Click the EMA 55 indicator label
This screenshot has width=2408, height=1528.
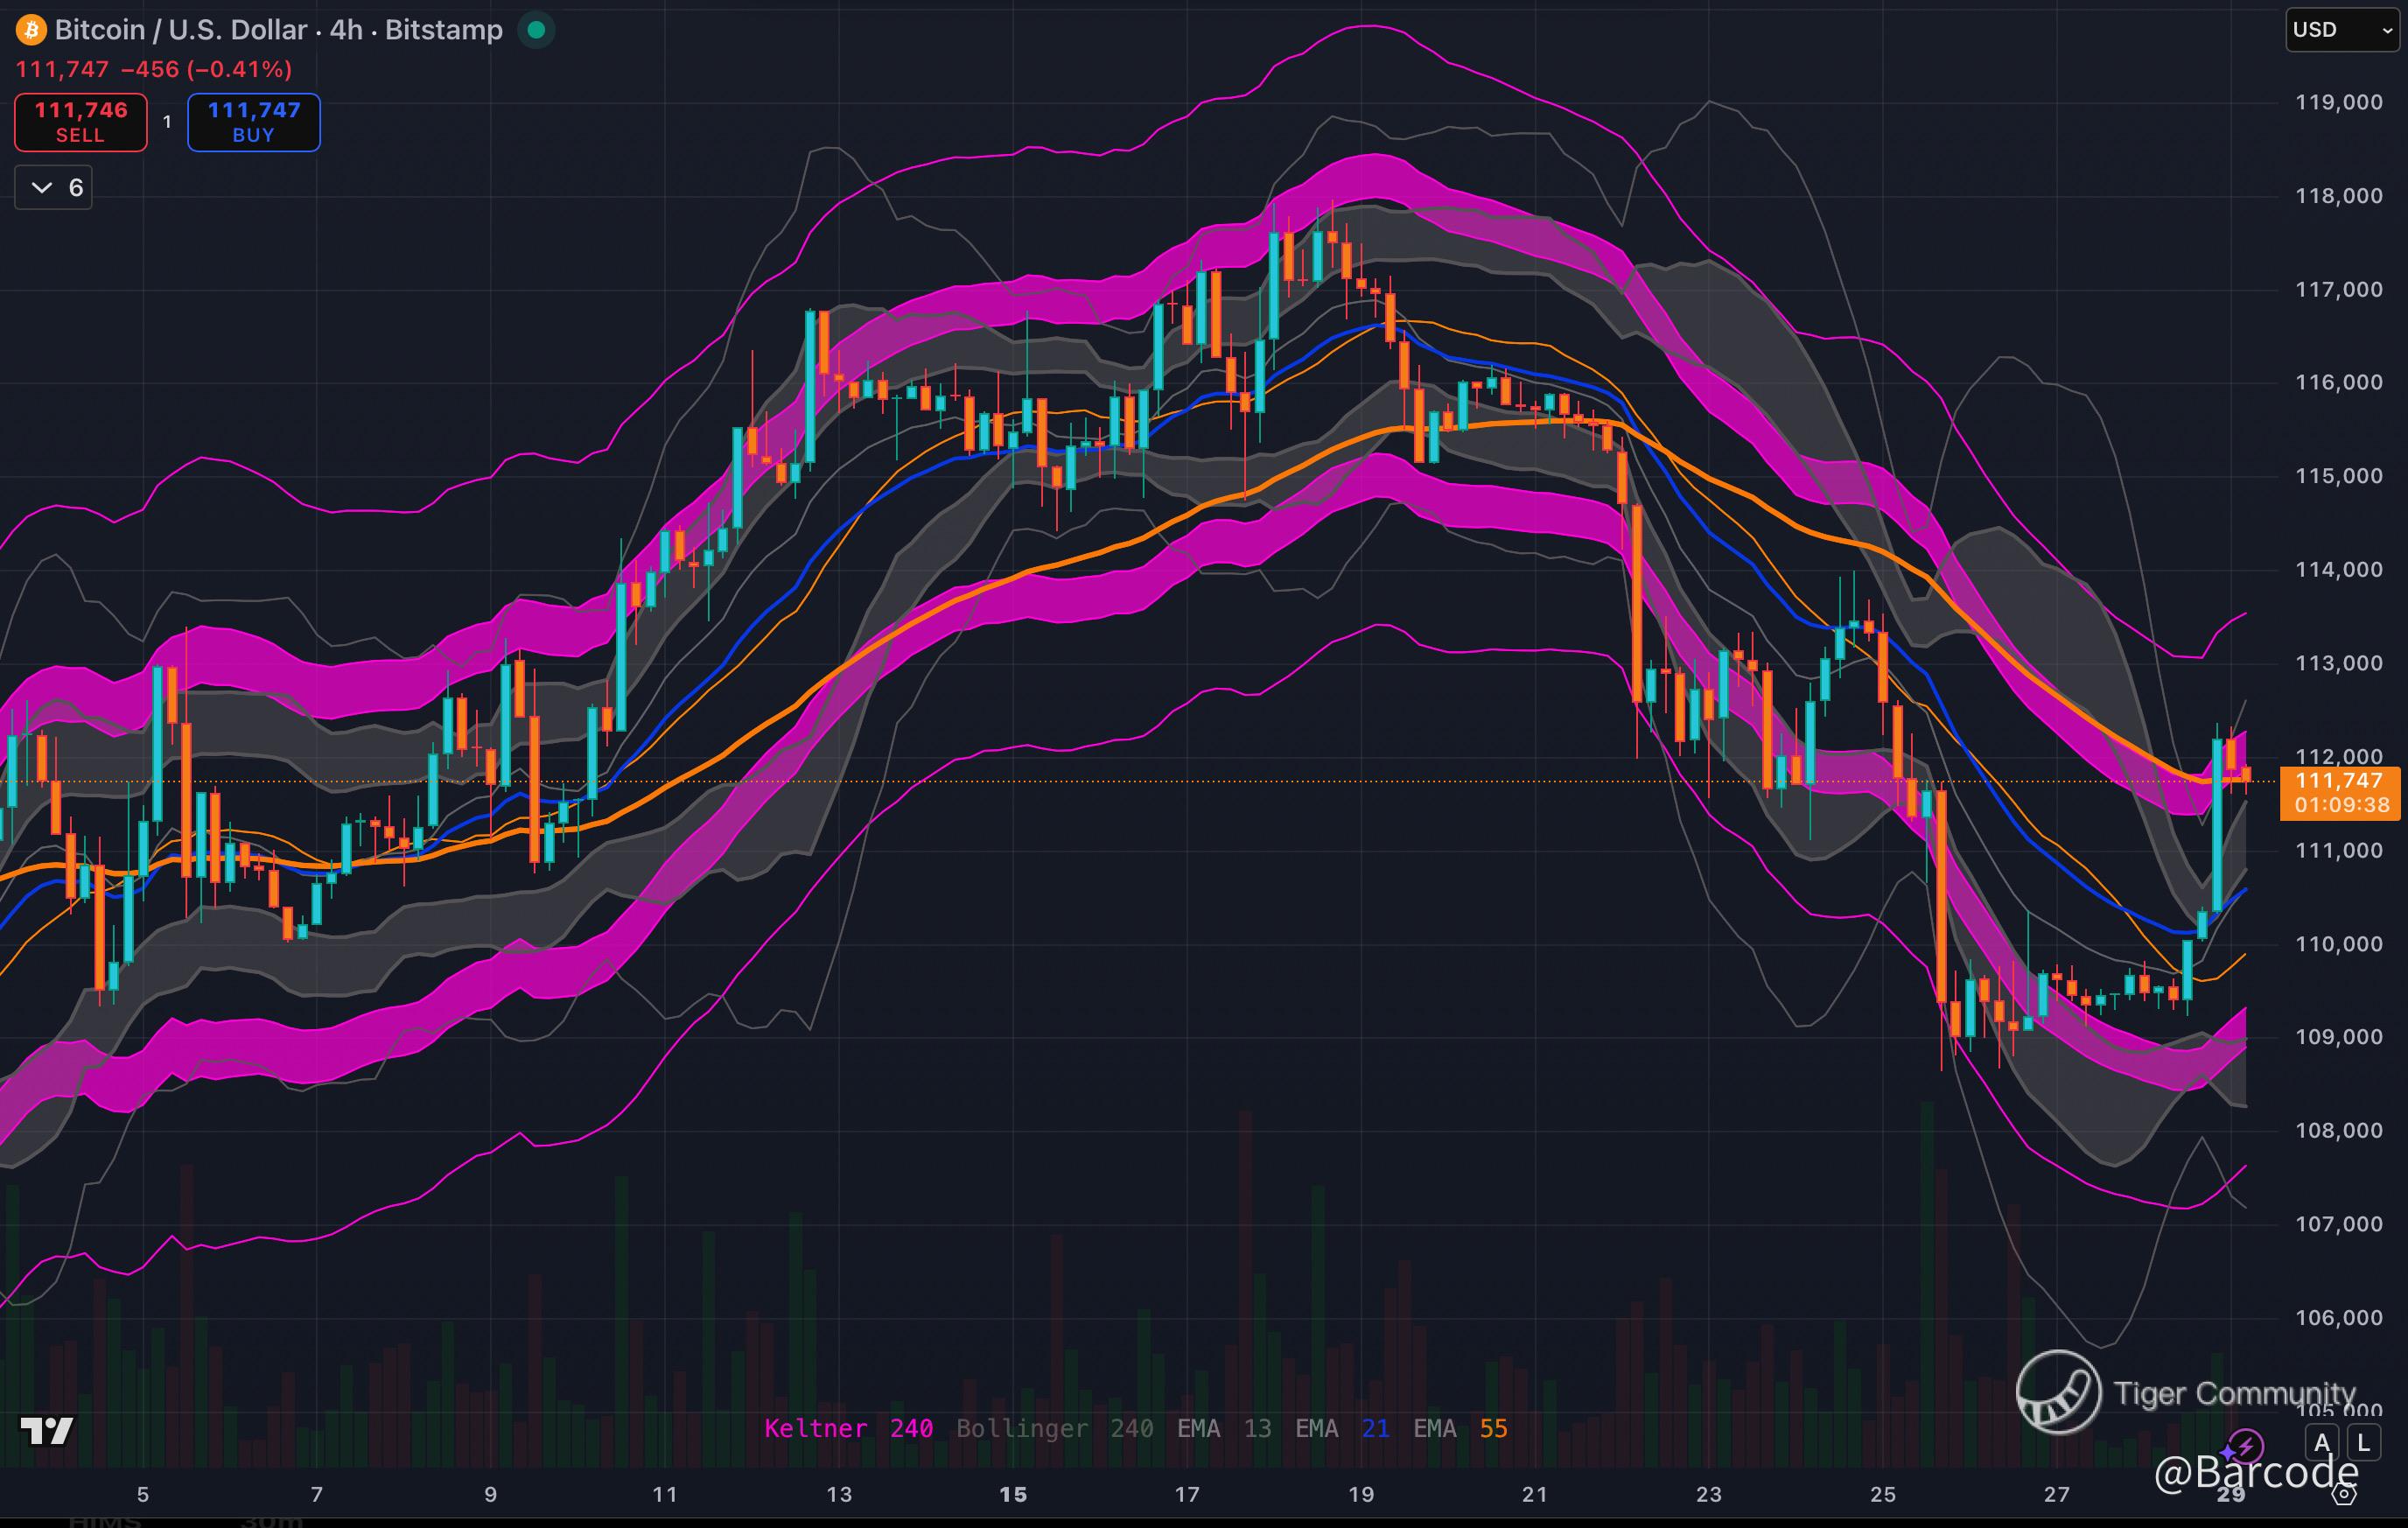tap(1460, 1428)
